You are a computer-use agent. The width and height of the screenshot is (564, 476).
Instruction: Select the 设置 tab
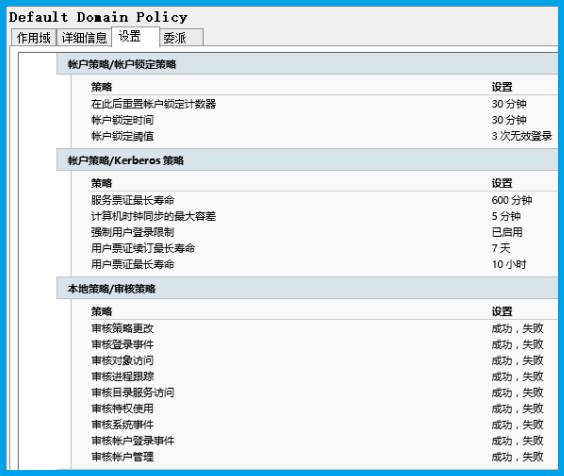[x=136, y=36]
